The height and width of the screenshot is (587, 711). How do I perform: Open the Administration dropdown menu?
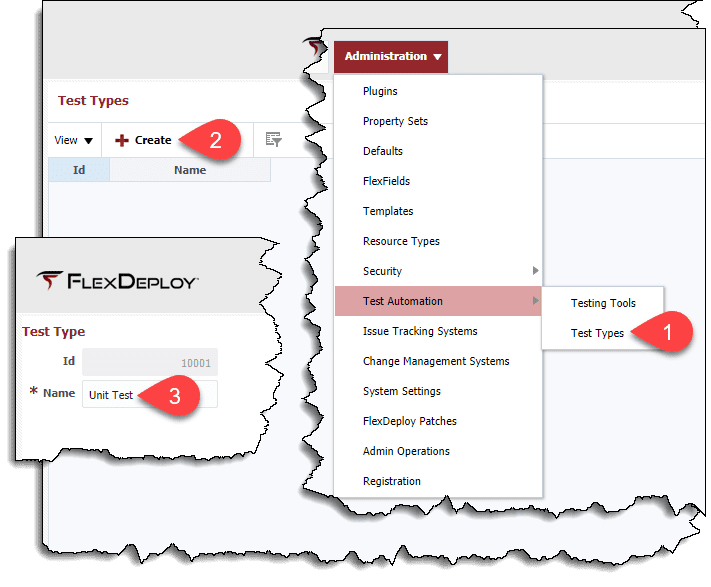390,57
